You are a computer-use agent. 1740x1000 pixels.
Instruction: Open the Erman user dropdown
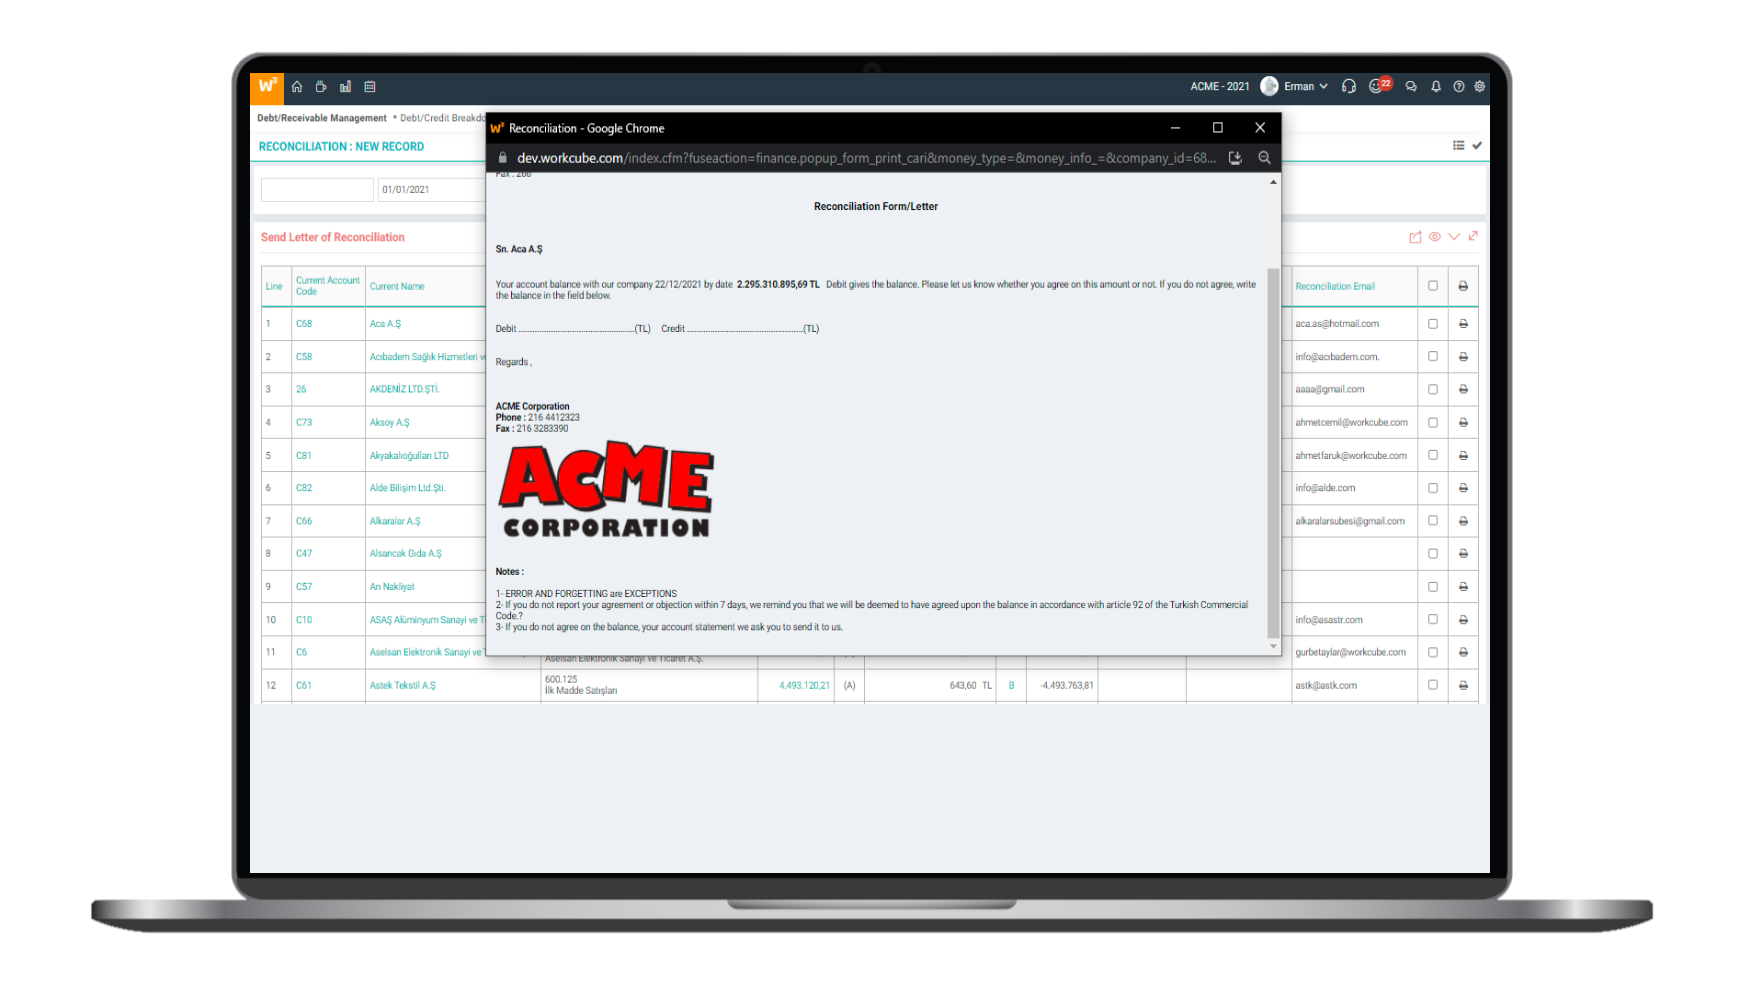pos(1306,87)
